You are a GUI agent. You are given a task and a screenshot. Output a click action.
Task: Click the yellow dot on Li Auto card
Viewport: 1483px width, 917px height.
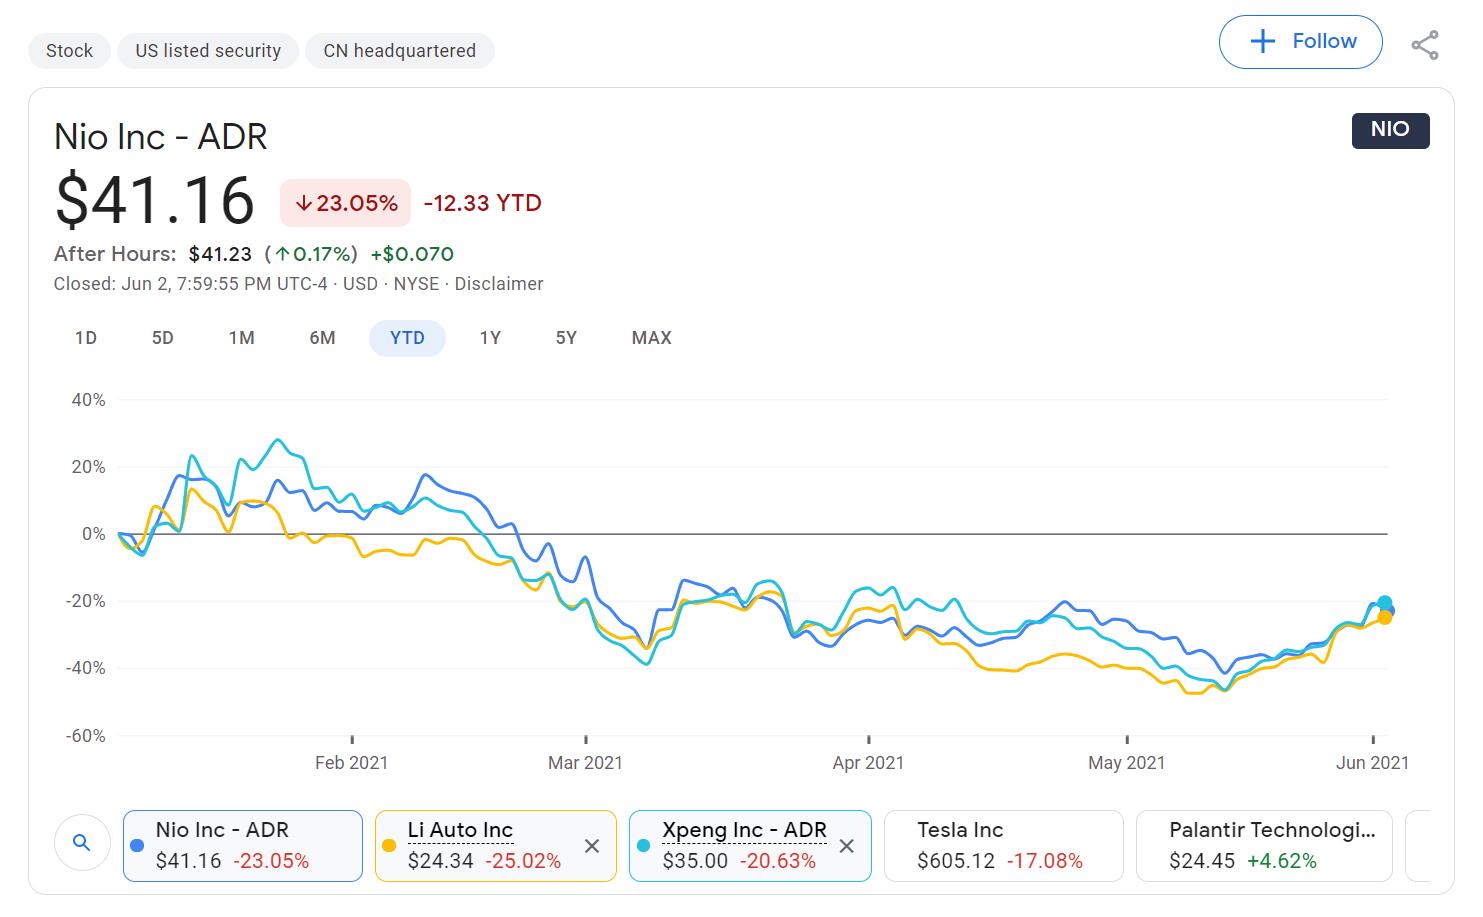tap(390, 845)
